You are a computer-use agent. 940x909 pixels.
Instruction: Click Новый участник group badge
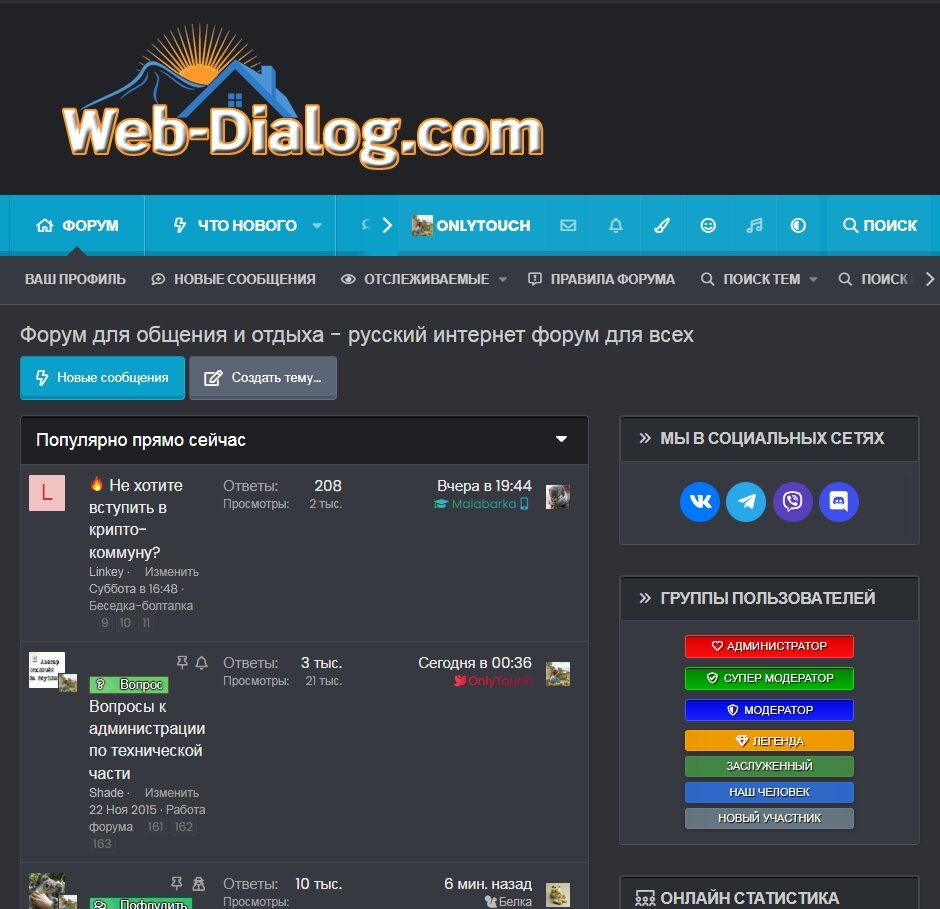pyautogui.click(x=769, y=818)
